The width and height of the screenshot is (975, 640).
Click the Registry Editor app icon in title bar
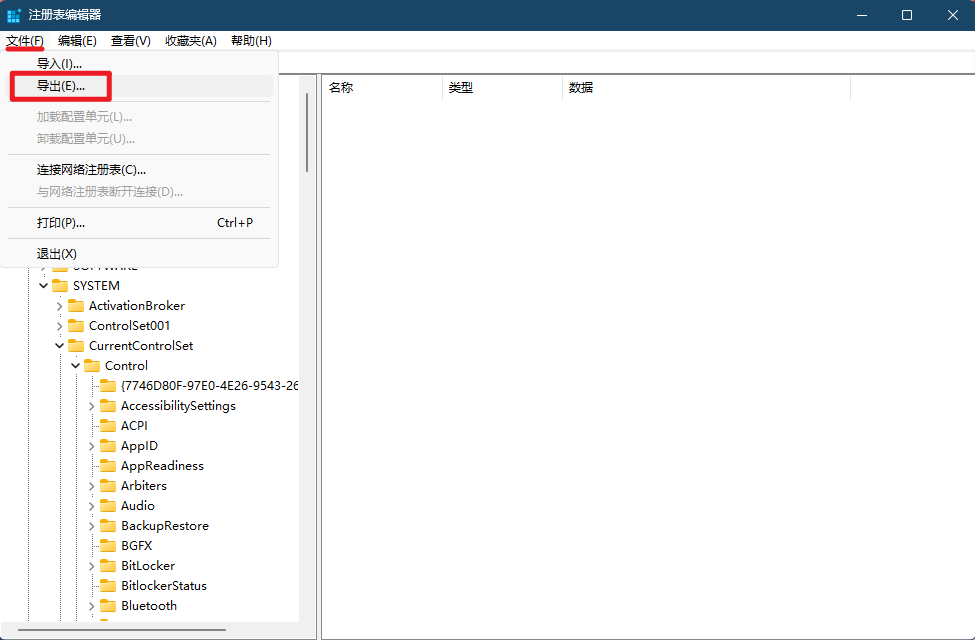[x=14, y=15]
